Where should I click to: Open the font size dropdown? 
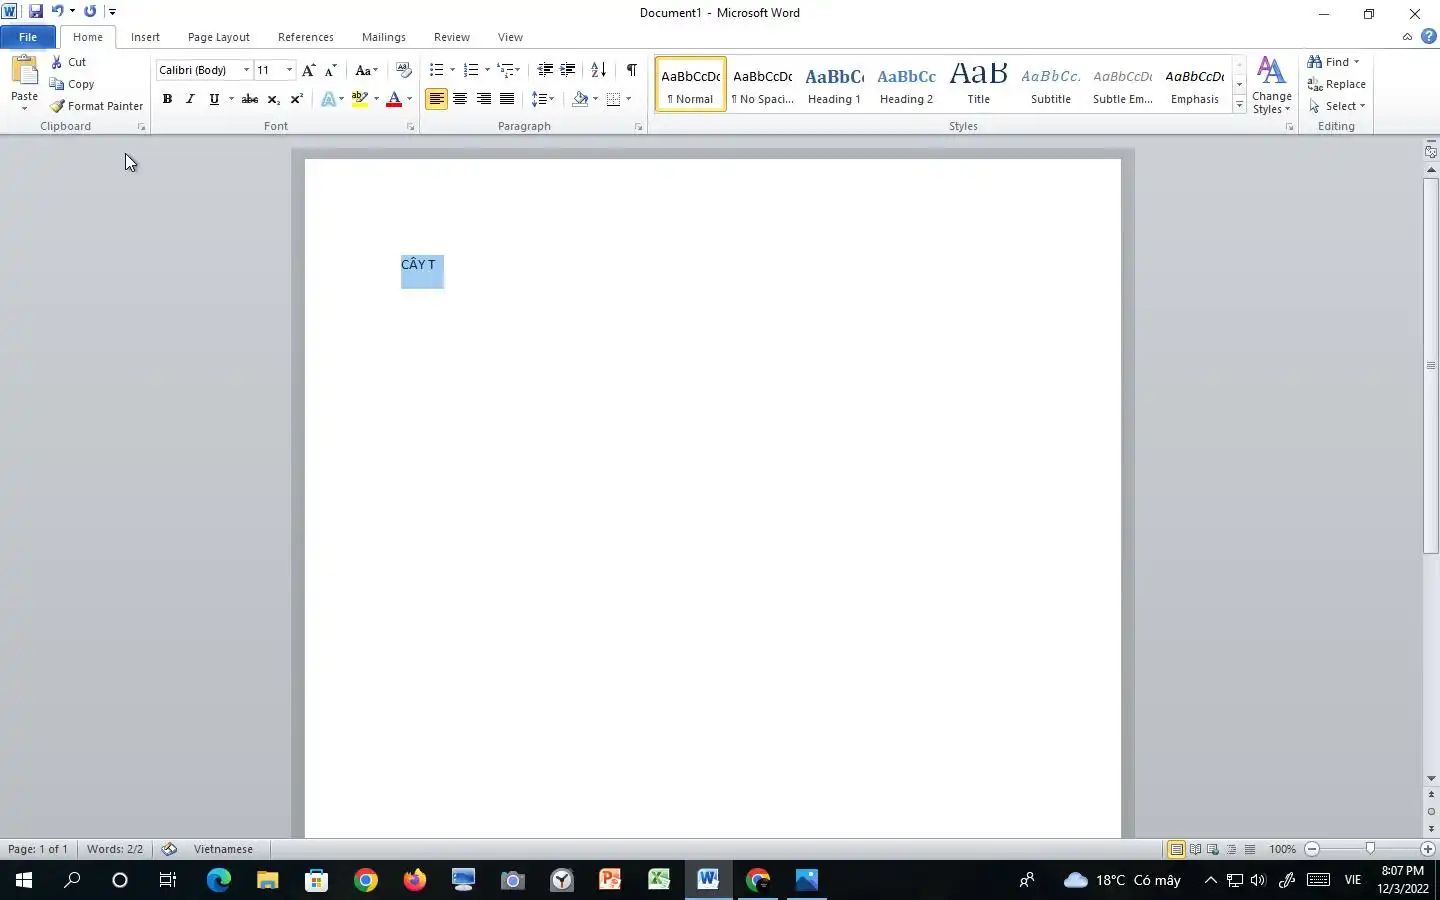(289, 70)
